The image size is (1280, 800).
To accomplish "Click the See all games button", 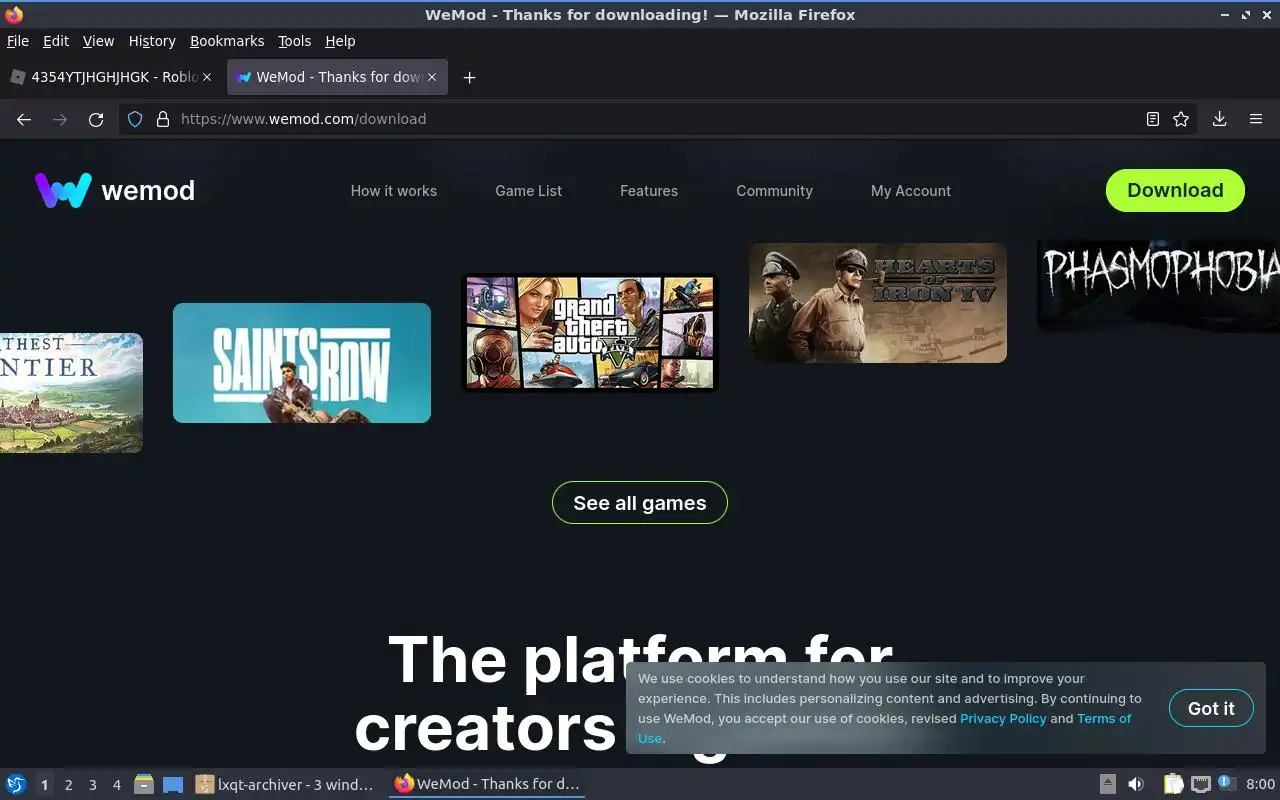I will (640, 503).
